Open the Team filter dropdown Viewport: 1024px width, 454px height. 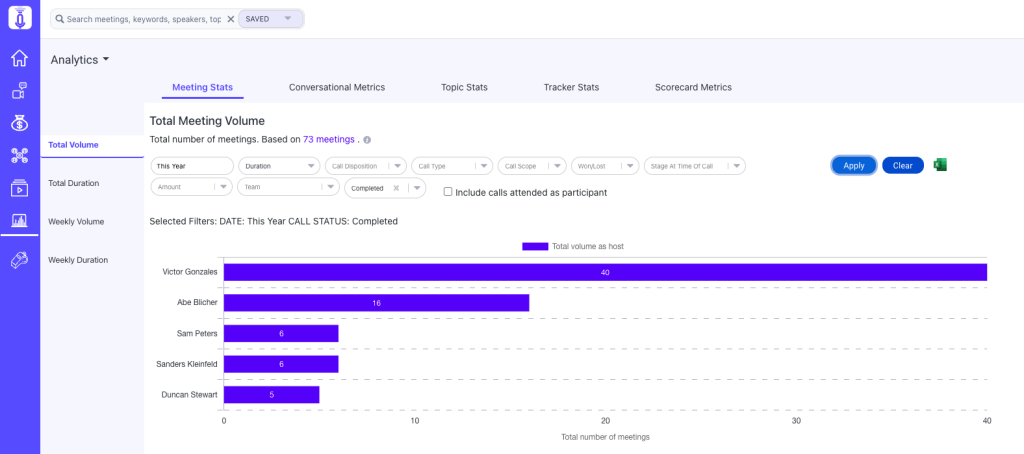click(288, 187)
